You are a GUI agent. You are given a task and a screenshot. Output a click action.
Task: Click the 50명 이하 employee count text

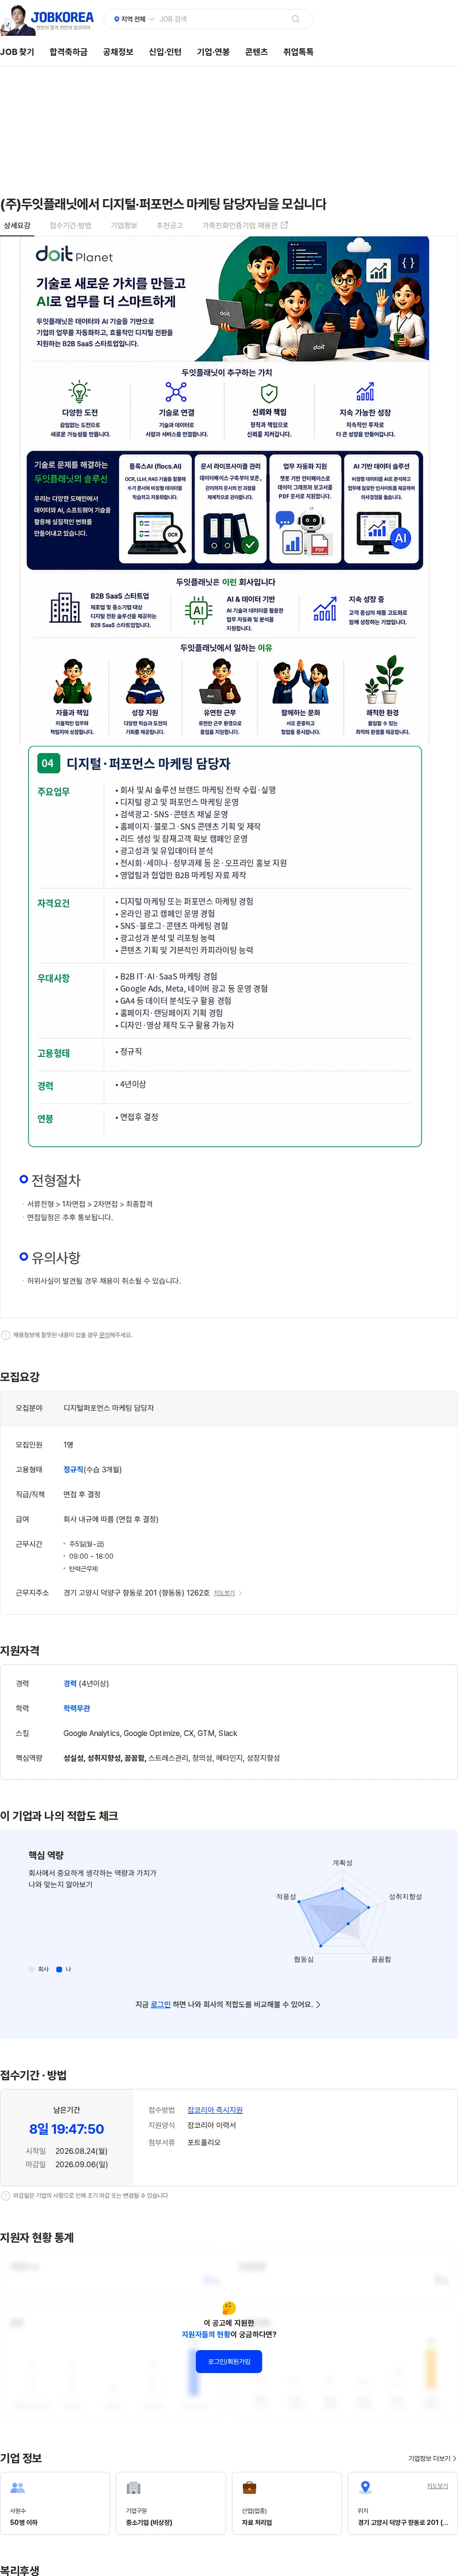[24, 2523]
